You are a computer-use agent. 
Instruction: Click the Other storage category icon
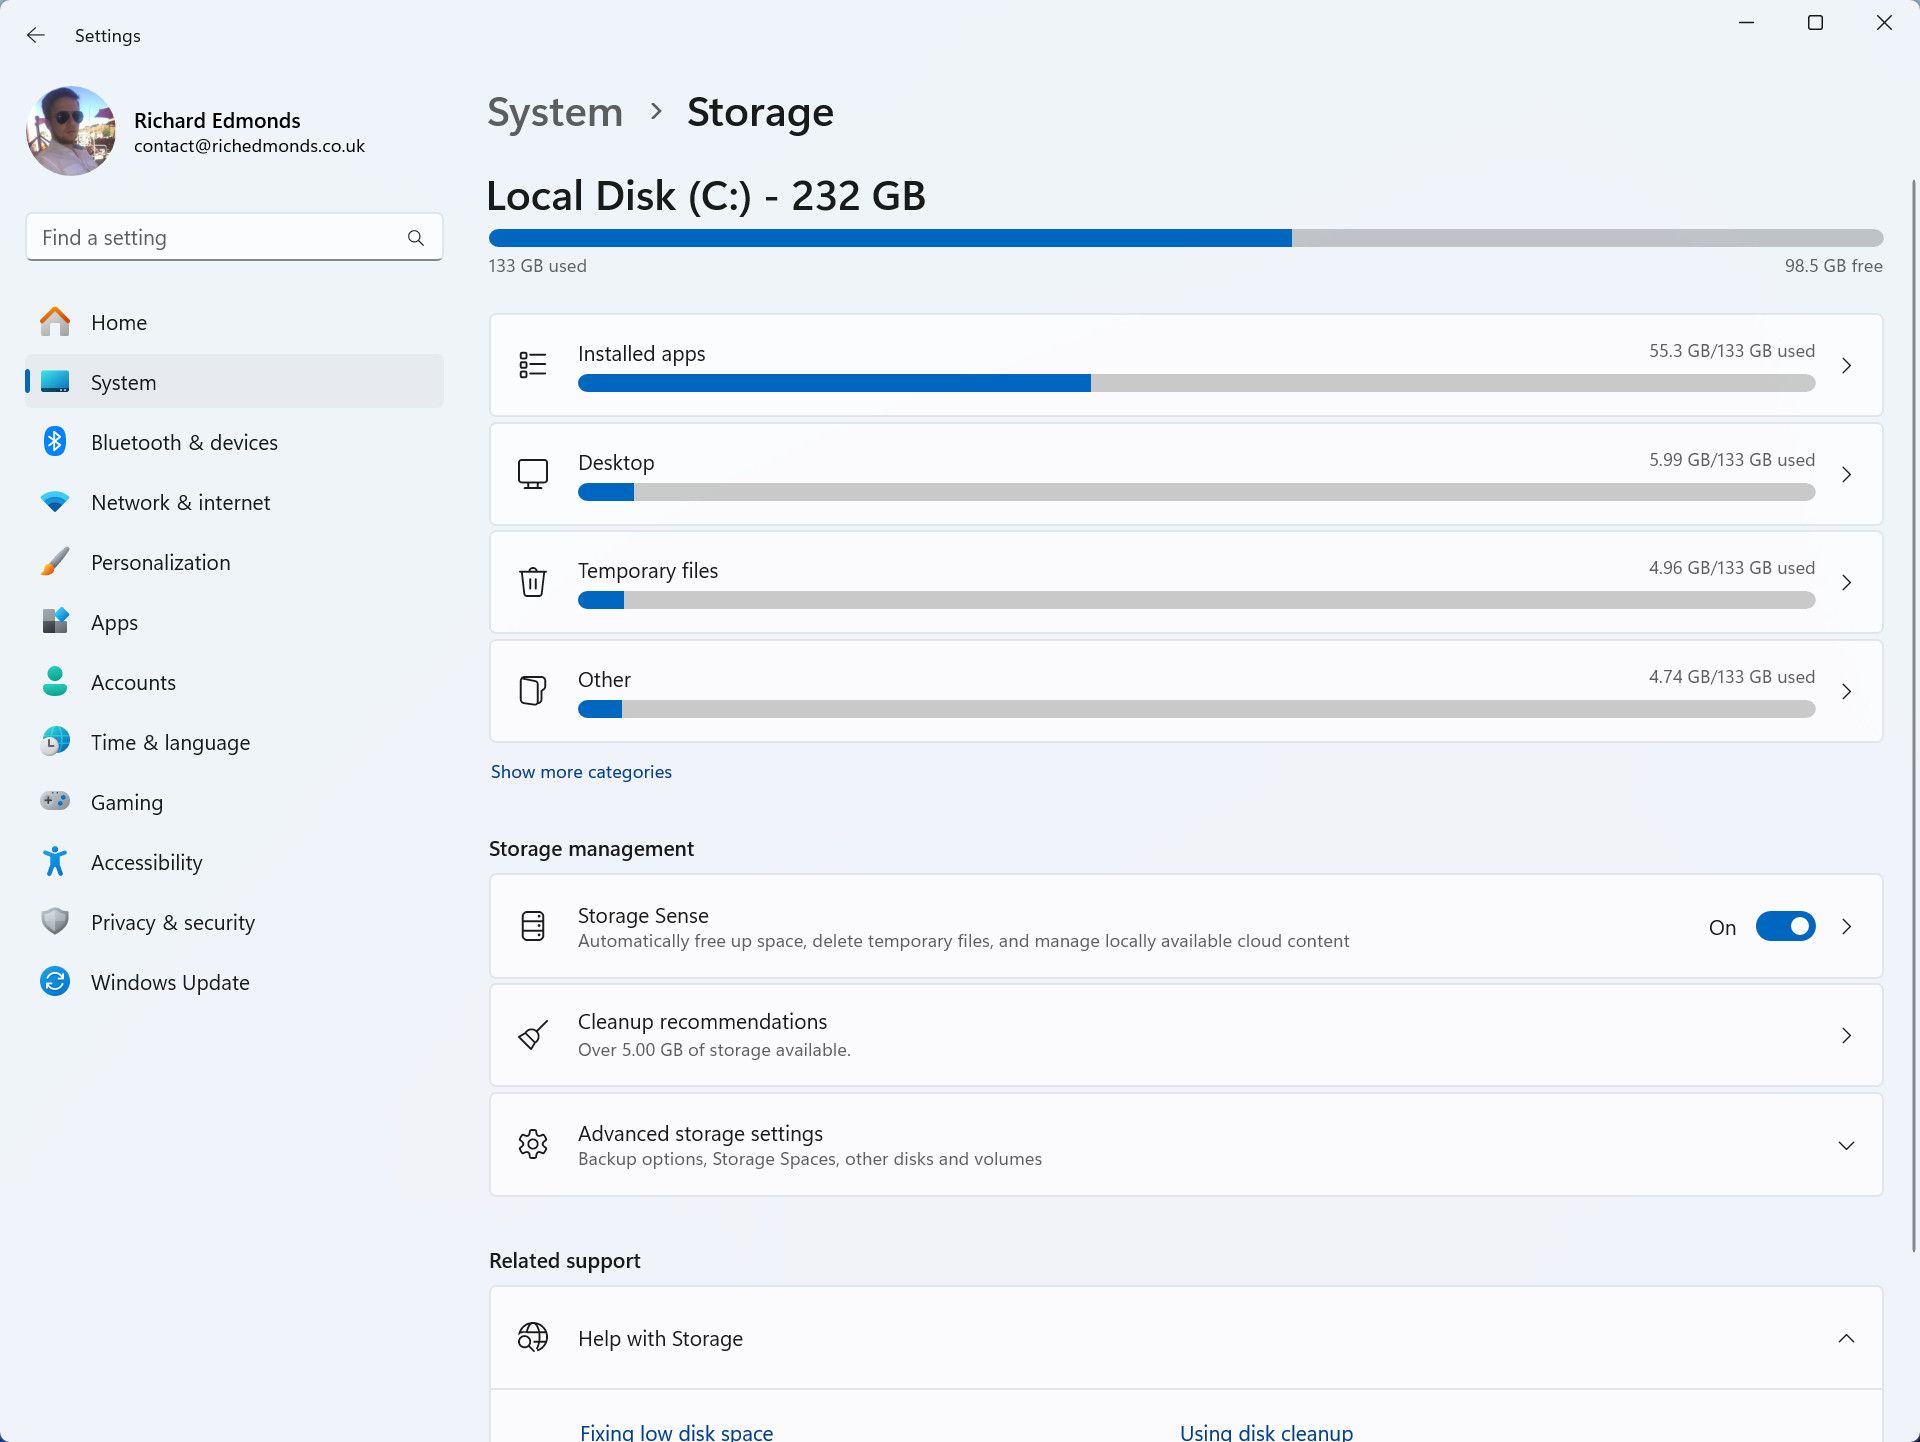tap(533, 691)
